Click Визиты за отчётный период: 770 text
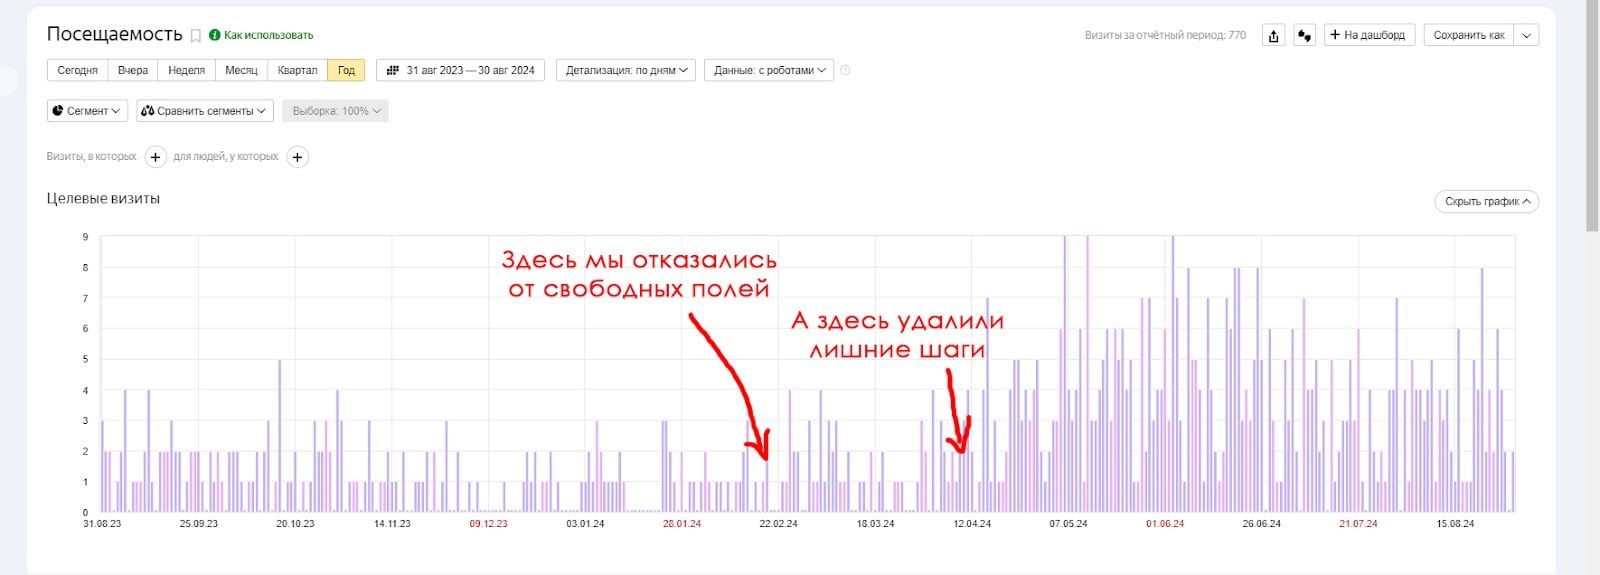The image size is (1600, 575). [1165, 35]
